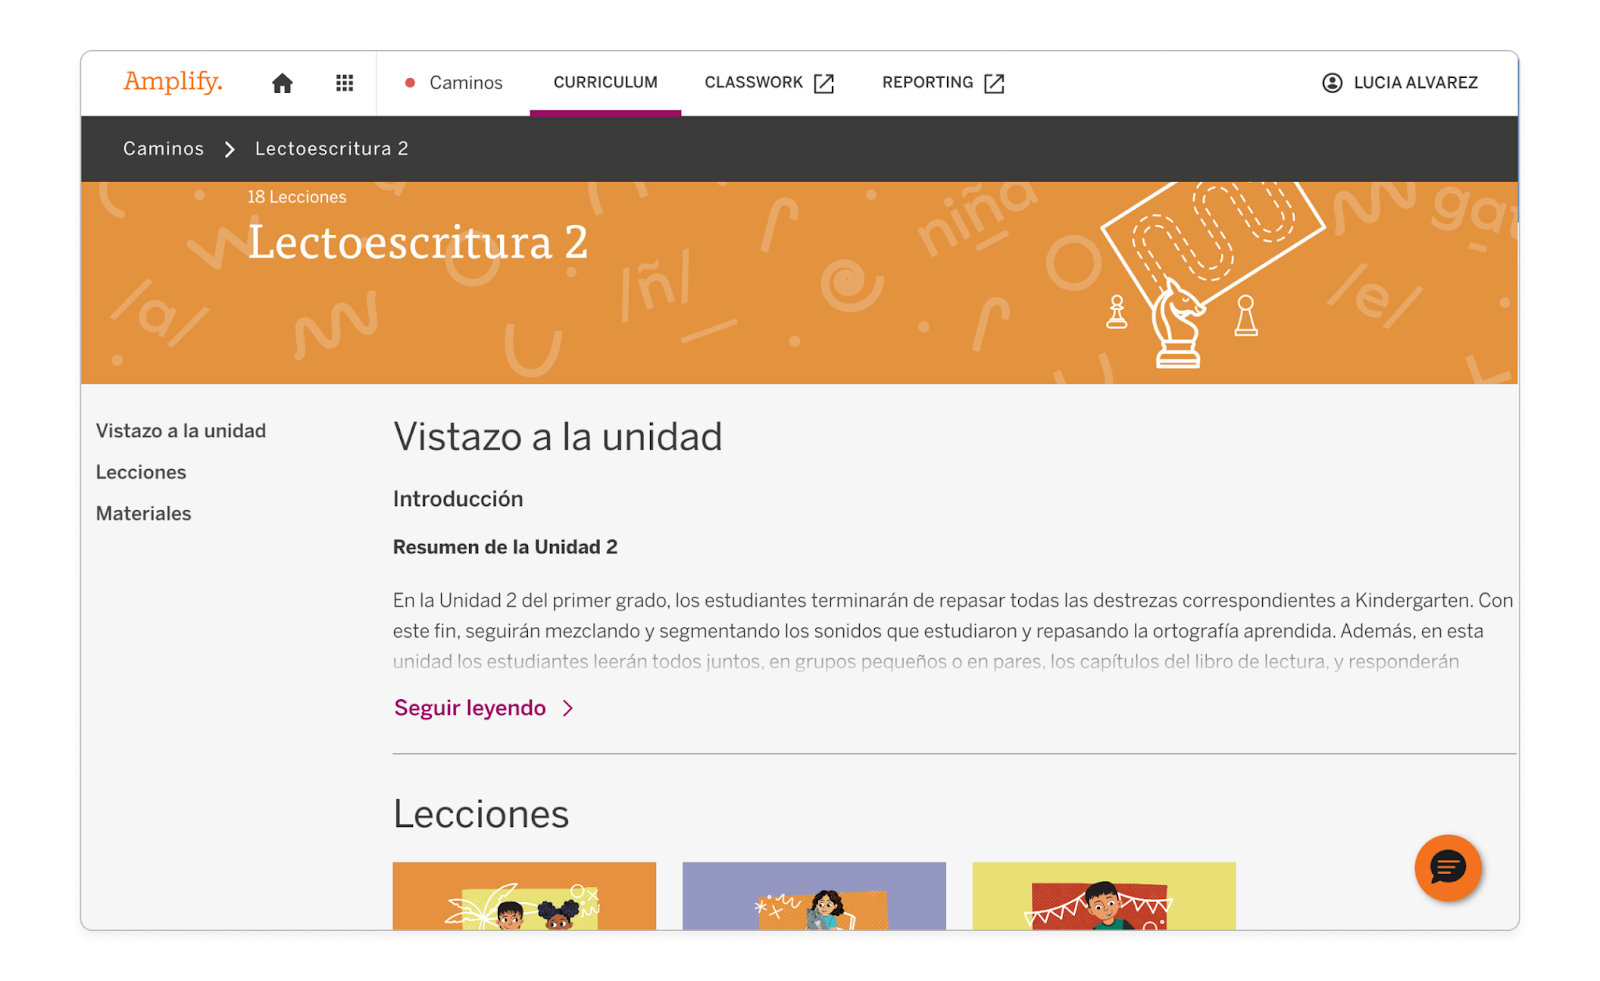Click the breadcrumb chevron after Caminos

(x=231, y=148)
